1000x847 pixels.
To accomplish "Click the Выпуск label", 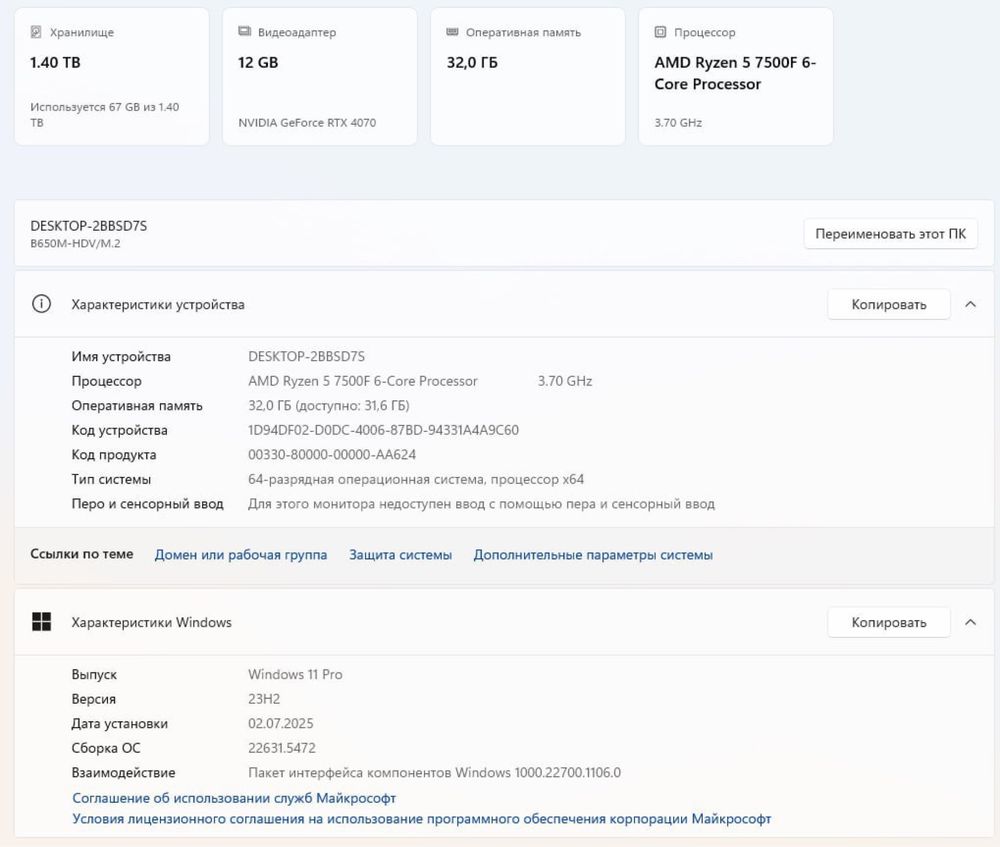I will pos(94,674).
